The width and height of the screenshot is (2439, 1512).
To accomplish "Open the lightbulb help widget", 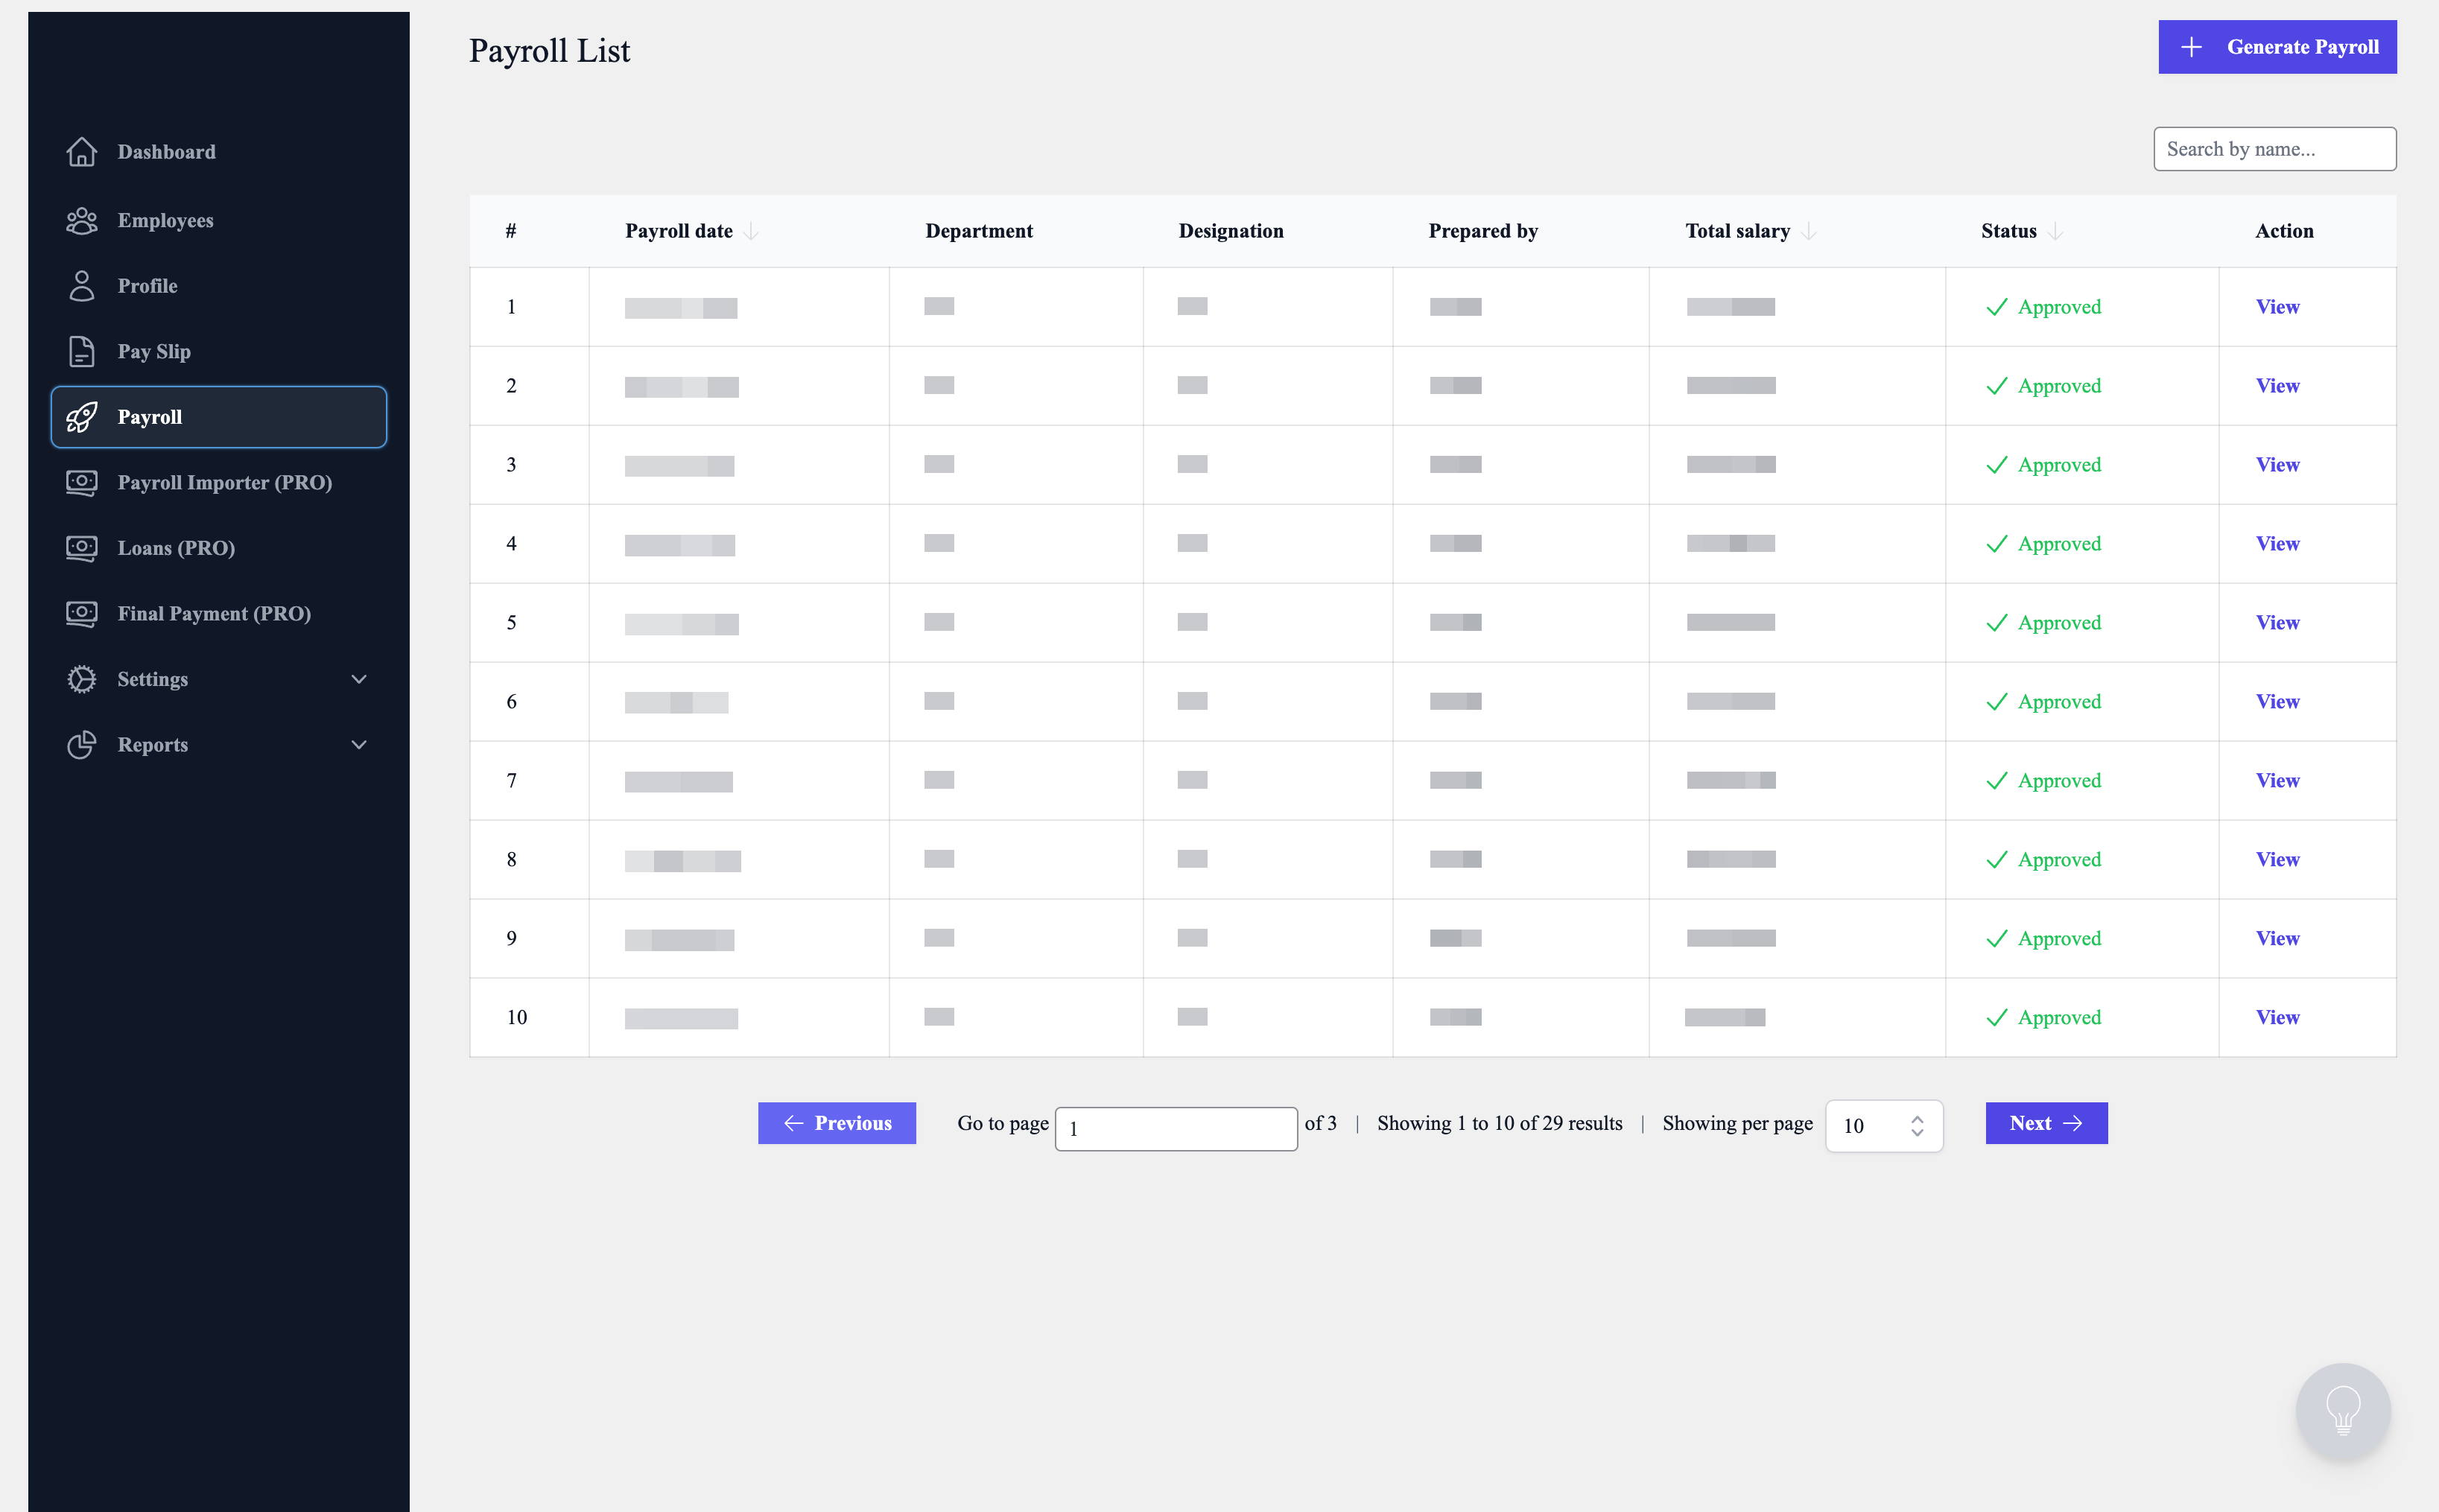I will (2342, 1410).
